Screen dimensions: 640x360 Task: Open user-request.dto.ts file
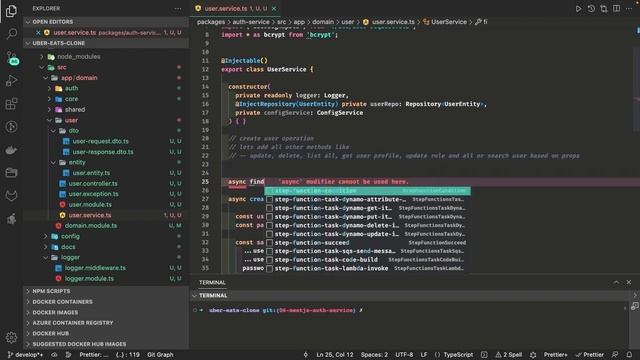pos(100,141)
